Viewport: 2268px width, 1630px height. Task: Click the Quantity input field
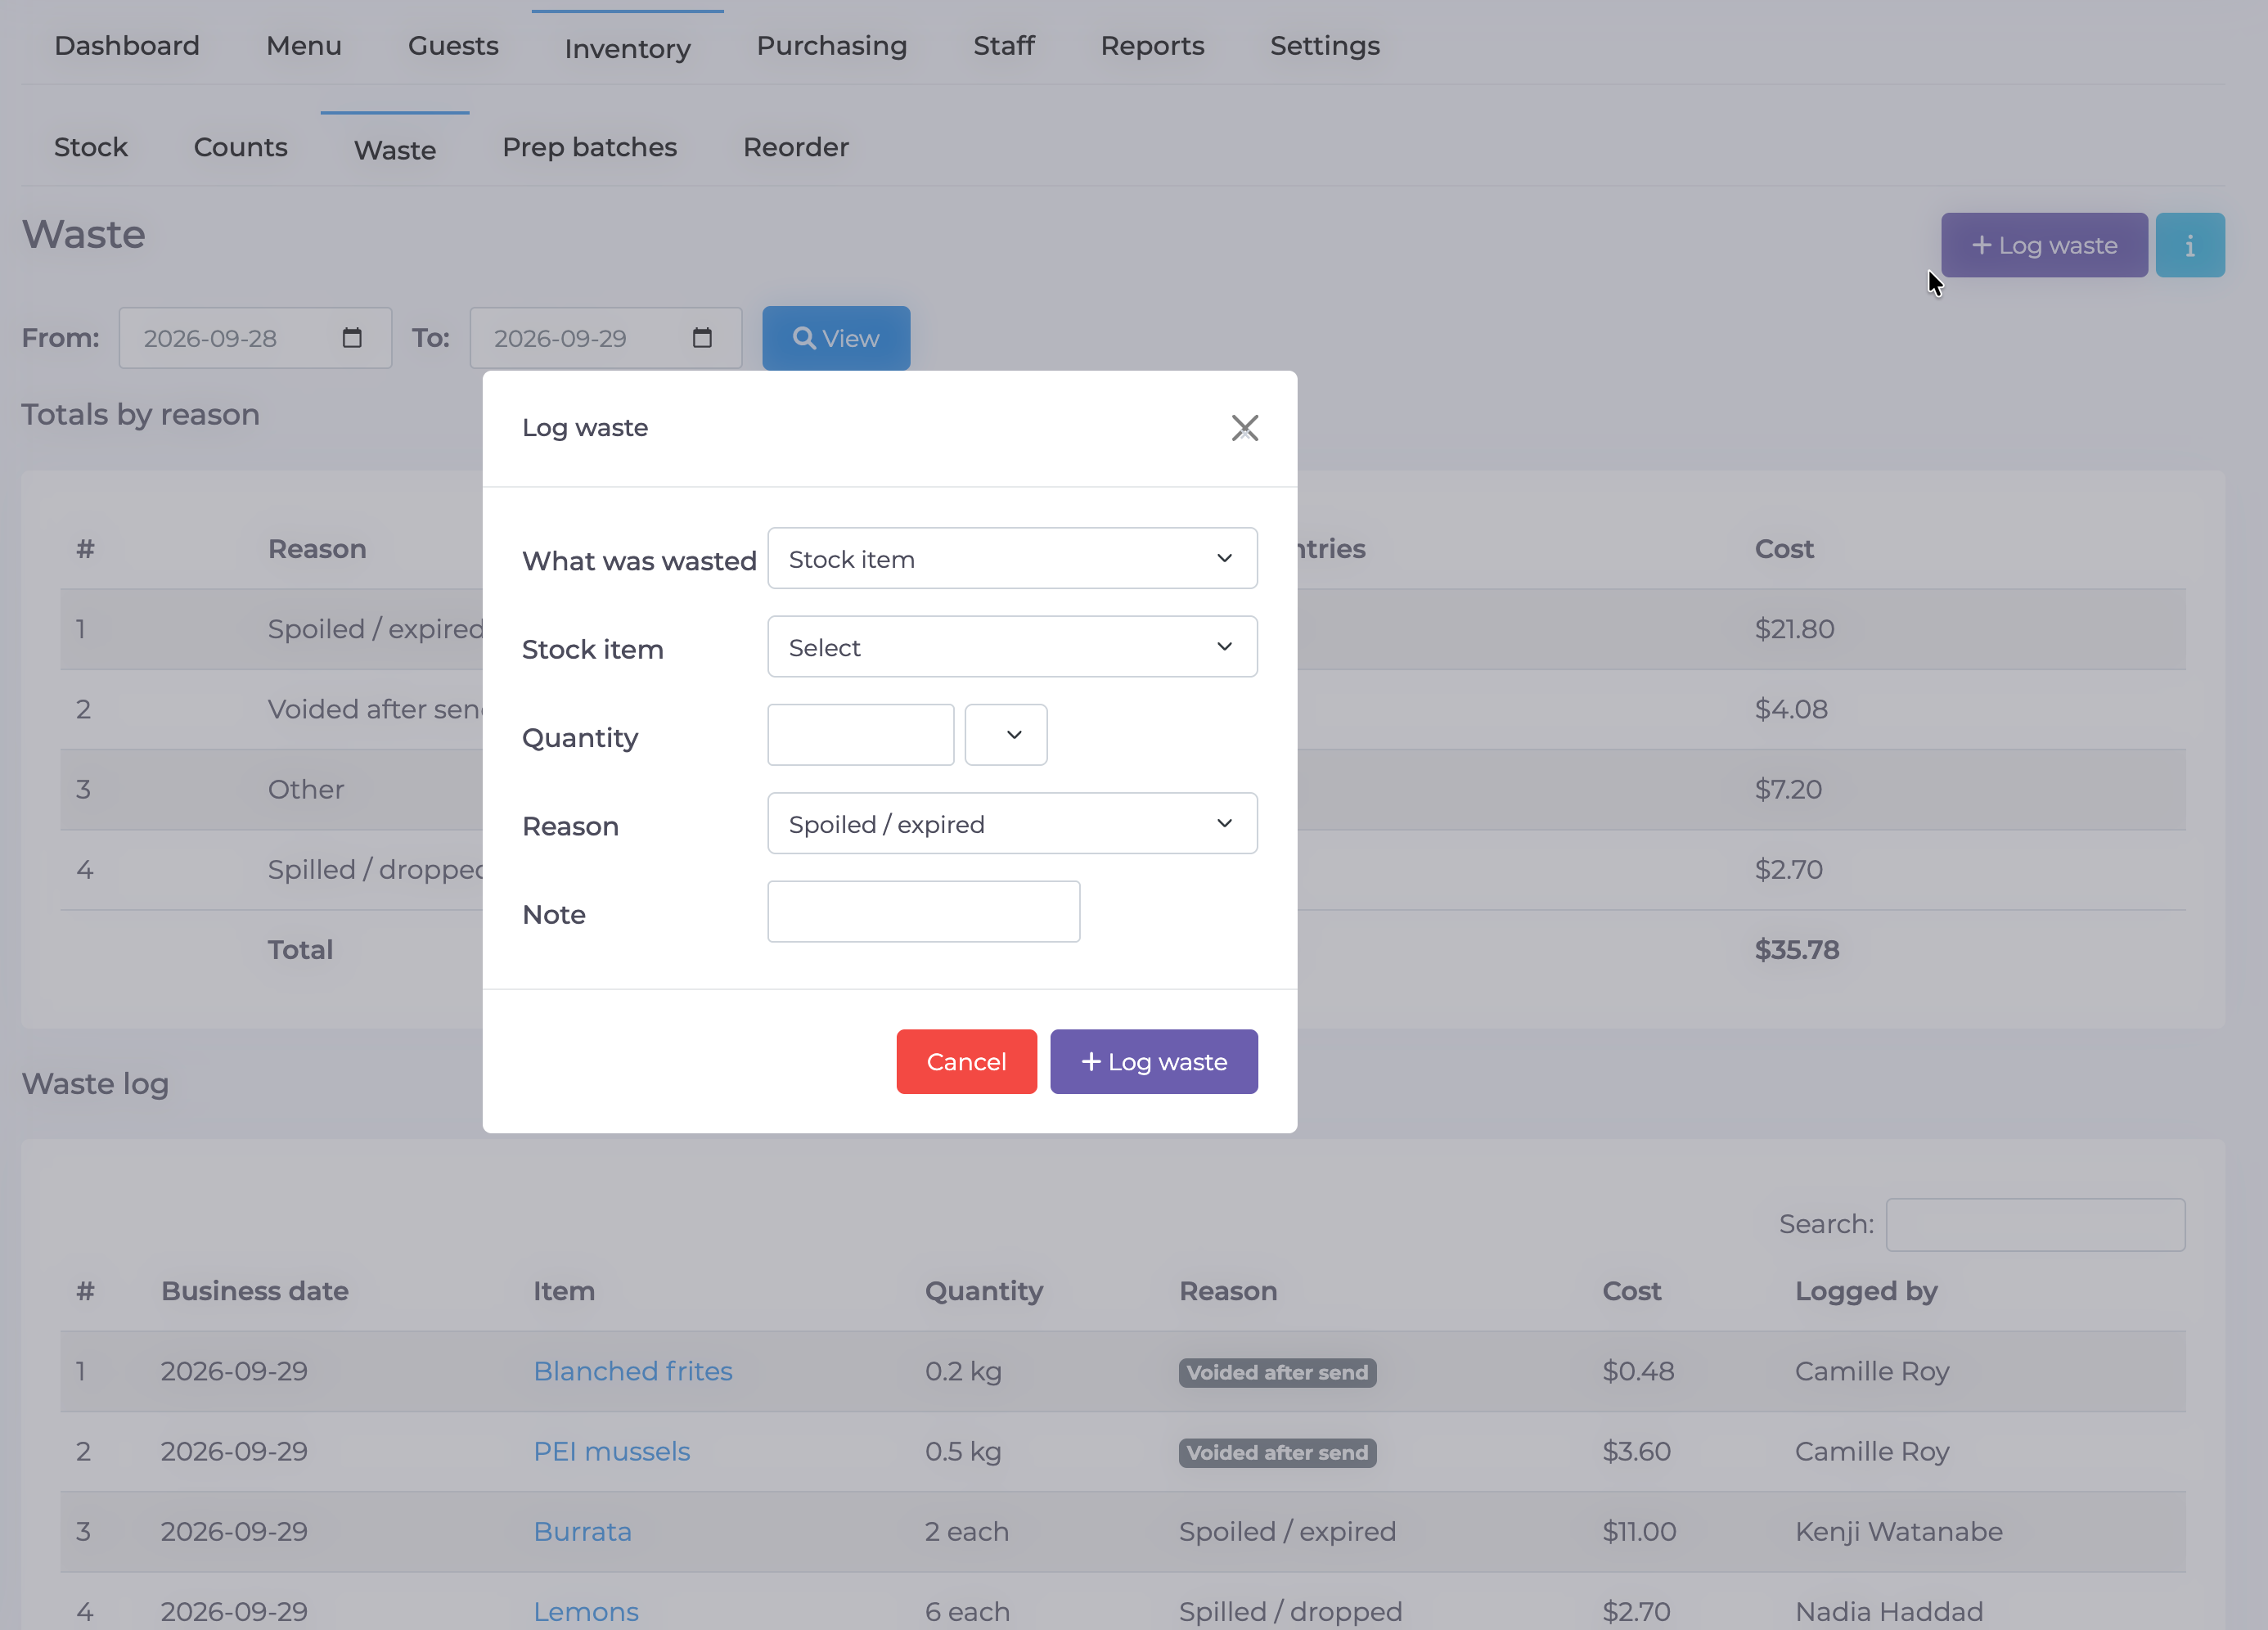click(x=861, y=735)
